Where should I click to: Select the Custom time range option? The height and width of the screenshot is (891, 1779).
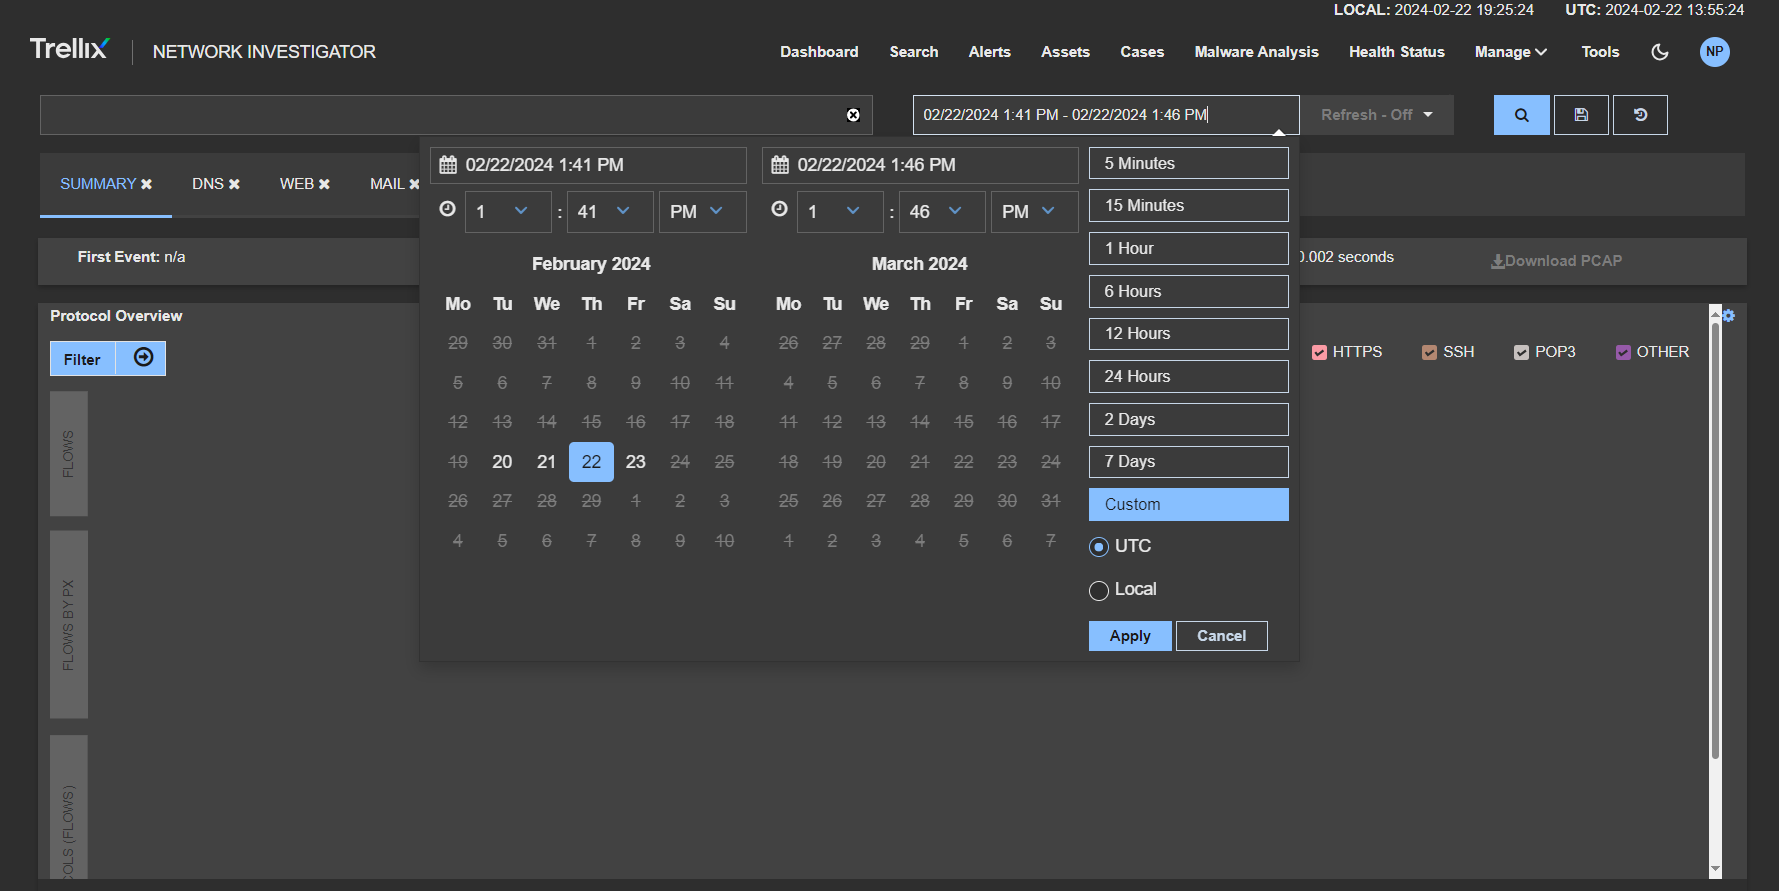coord(1188,505)
